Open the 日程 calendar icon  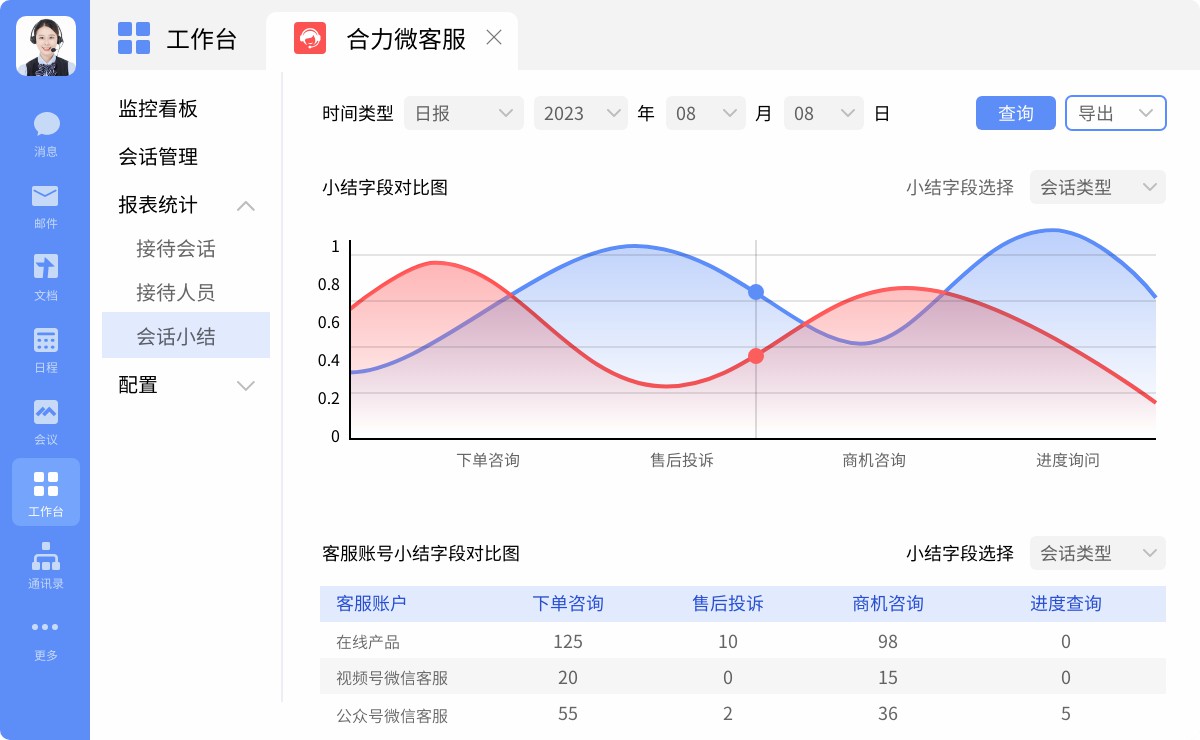46,340
